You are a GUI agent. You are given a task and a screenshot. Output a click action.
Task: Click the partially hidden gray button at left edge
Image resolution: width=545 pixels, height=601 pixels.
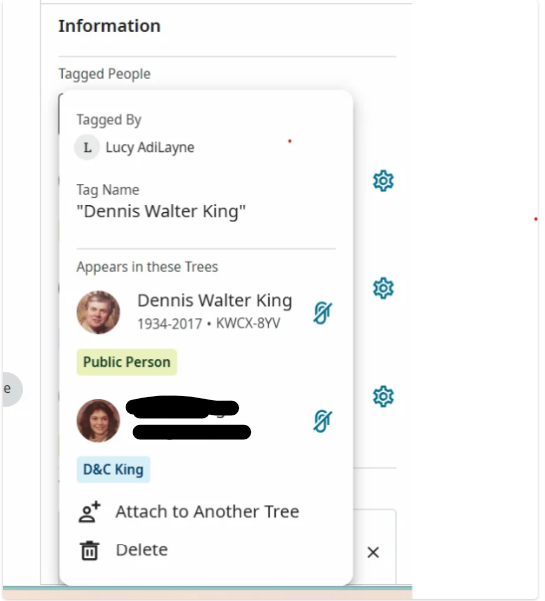click(12, 389)
